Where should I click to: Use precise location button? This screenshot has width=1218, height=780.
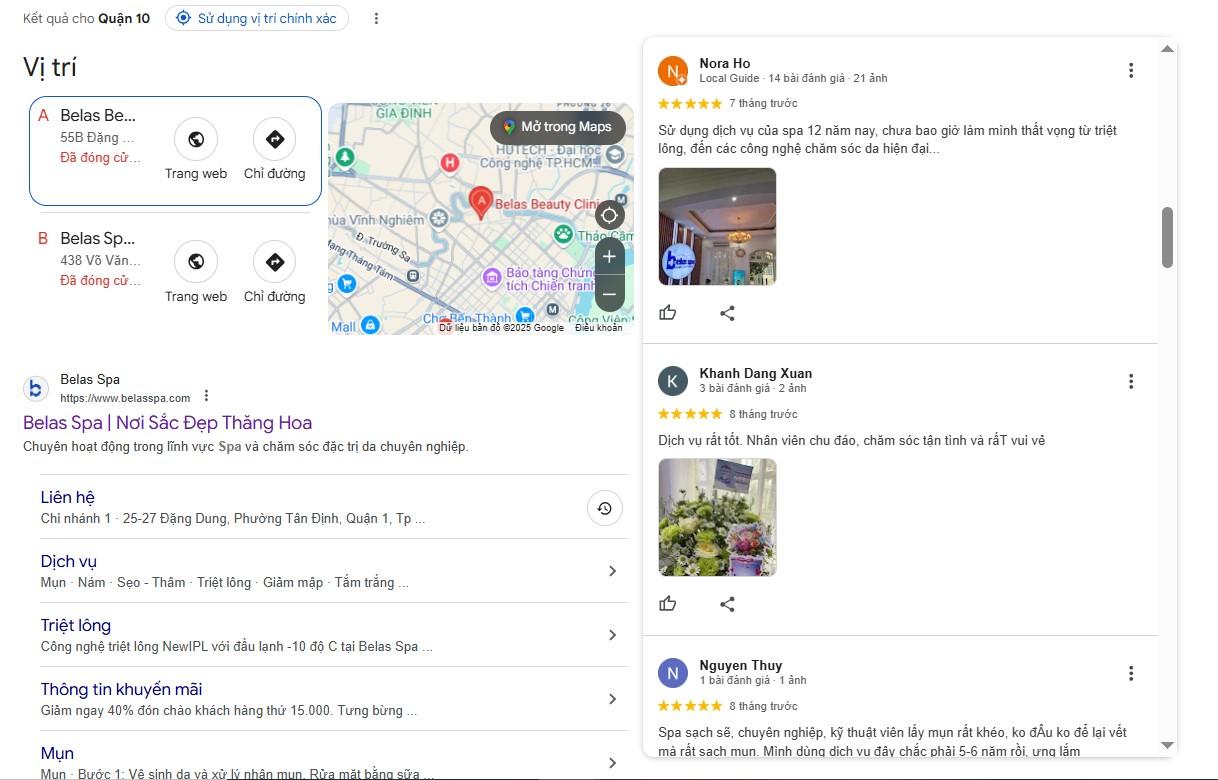click(x=257, y=18)
